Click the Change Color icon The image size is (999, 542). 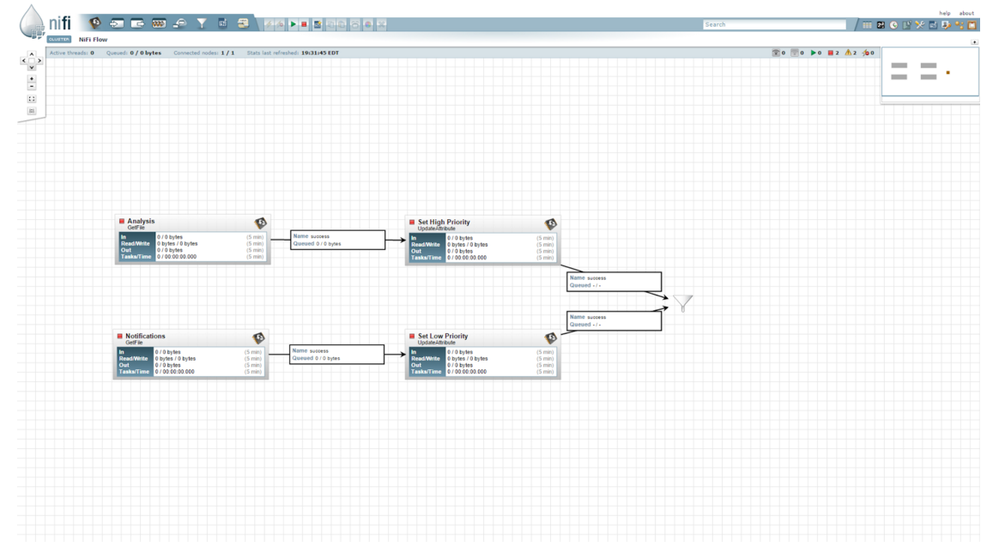(368, 24)
